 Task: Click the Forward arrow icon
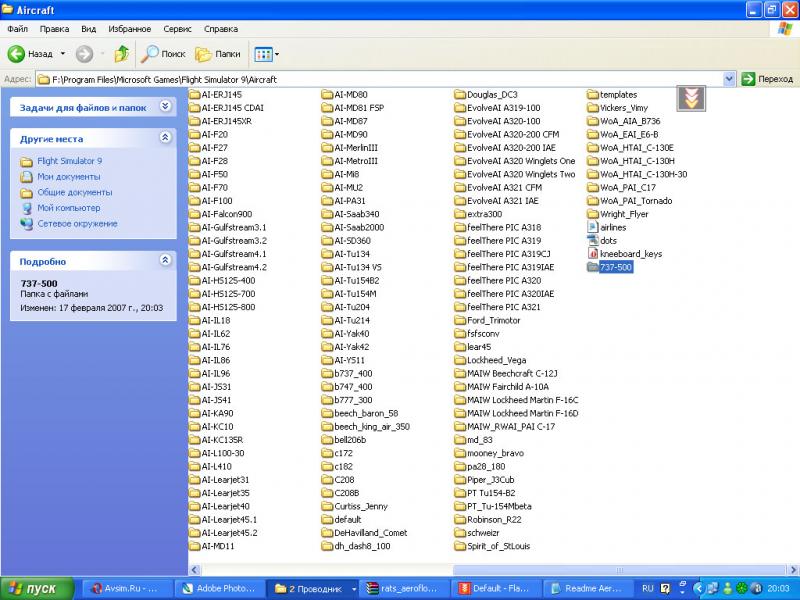pos(84,54)
